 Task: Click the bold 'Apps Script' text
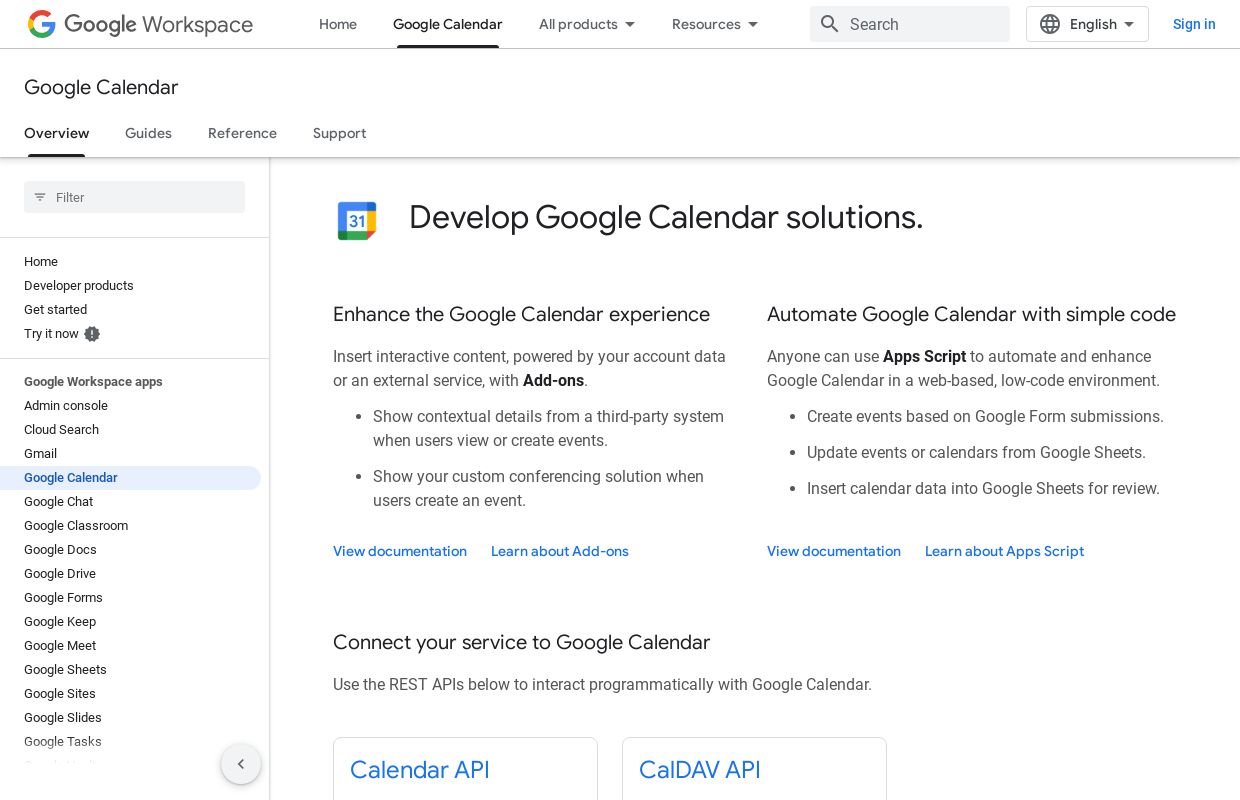click(924, 356)
